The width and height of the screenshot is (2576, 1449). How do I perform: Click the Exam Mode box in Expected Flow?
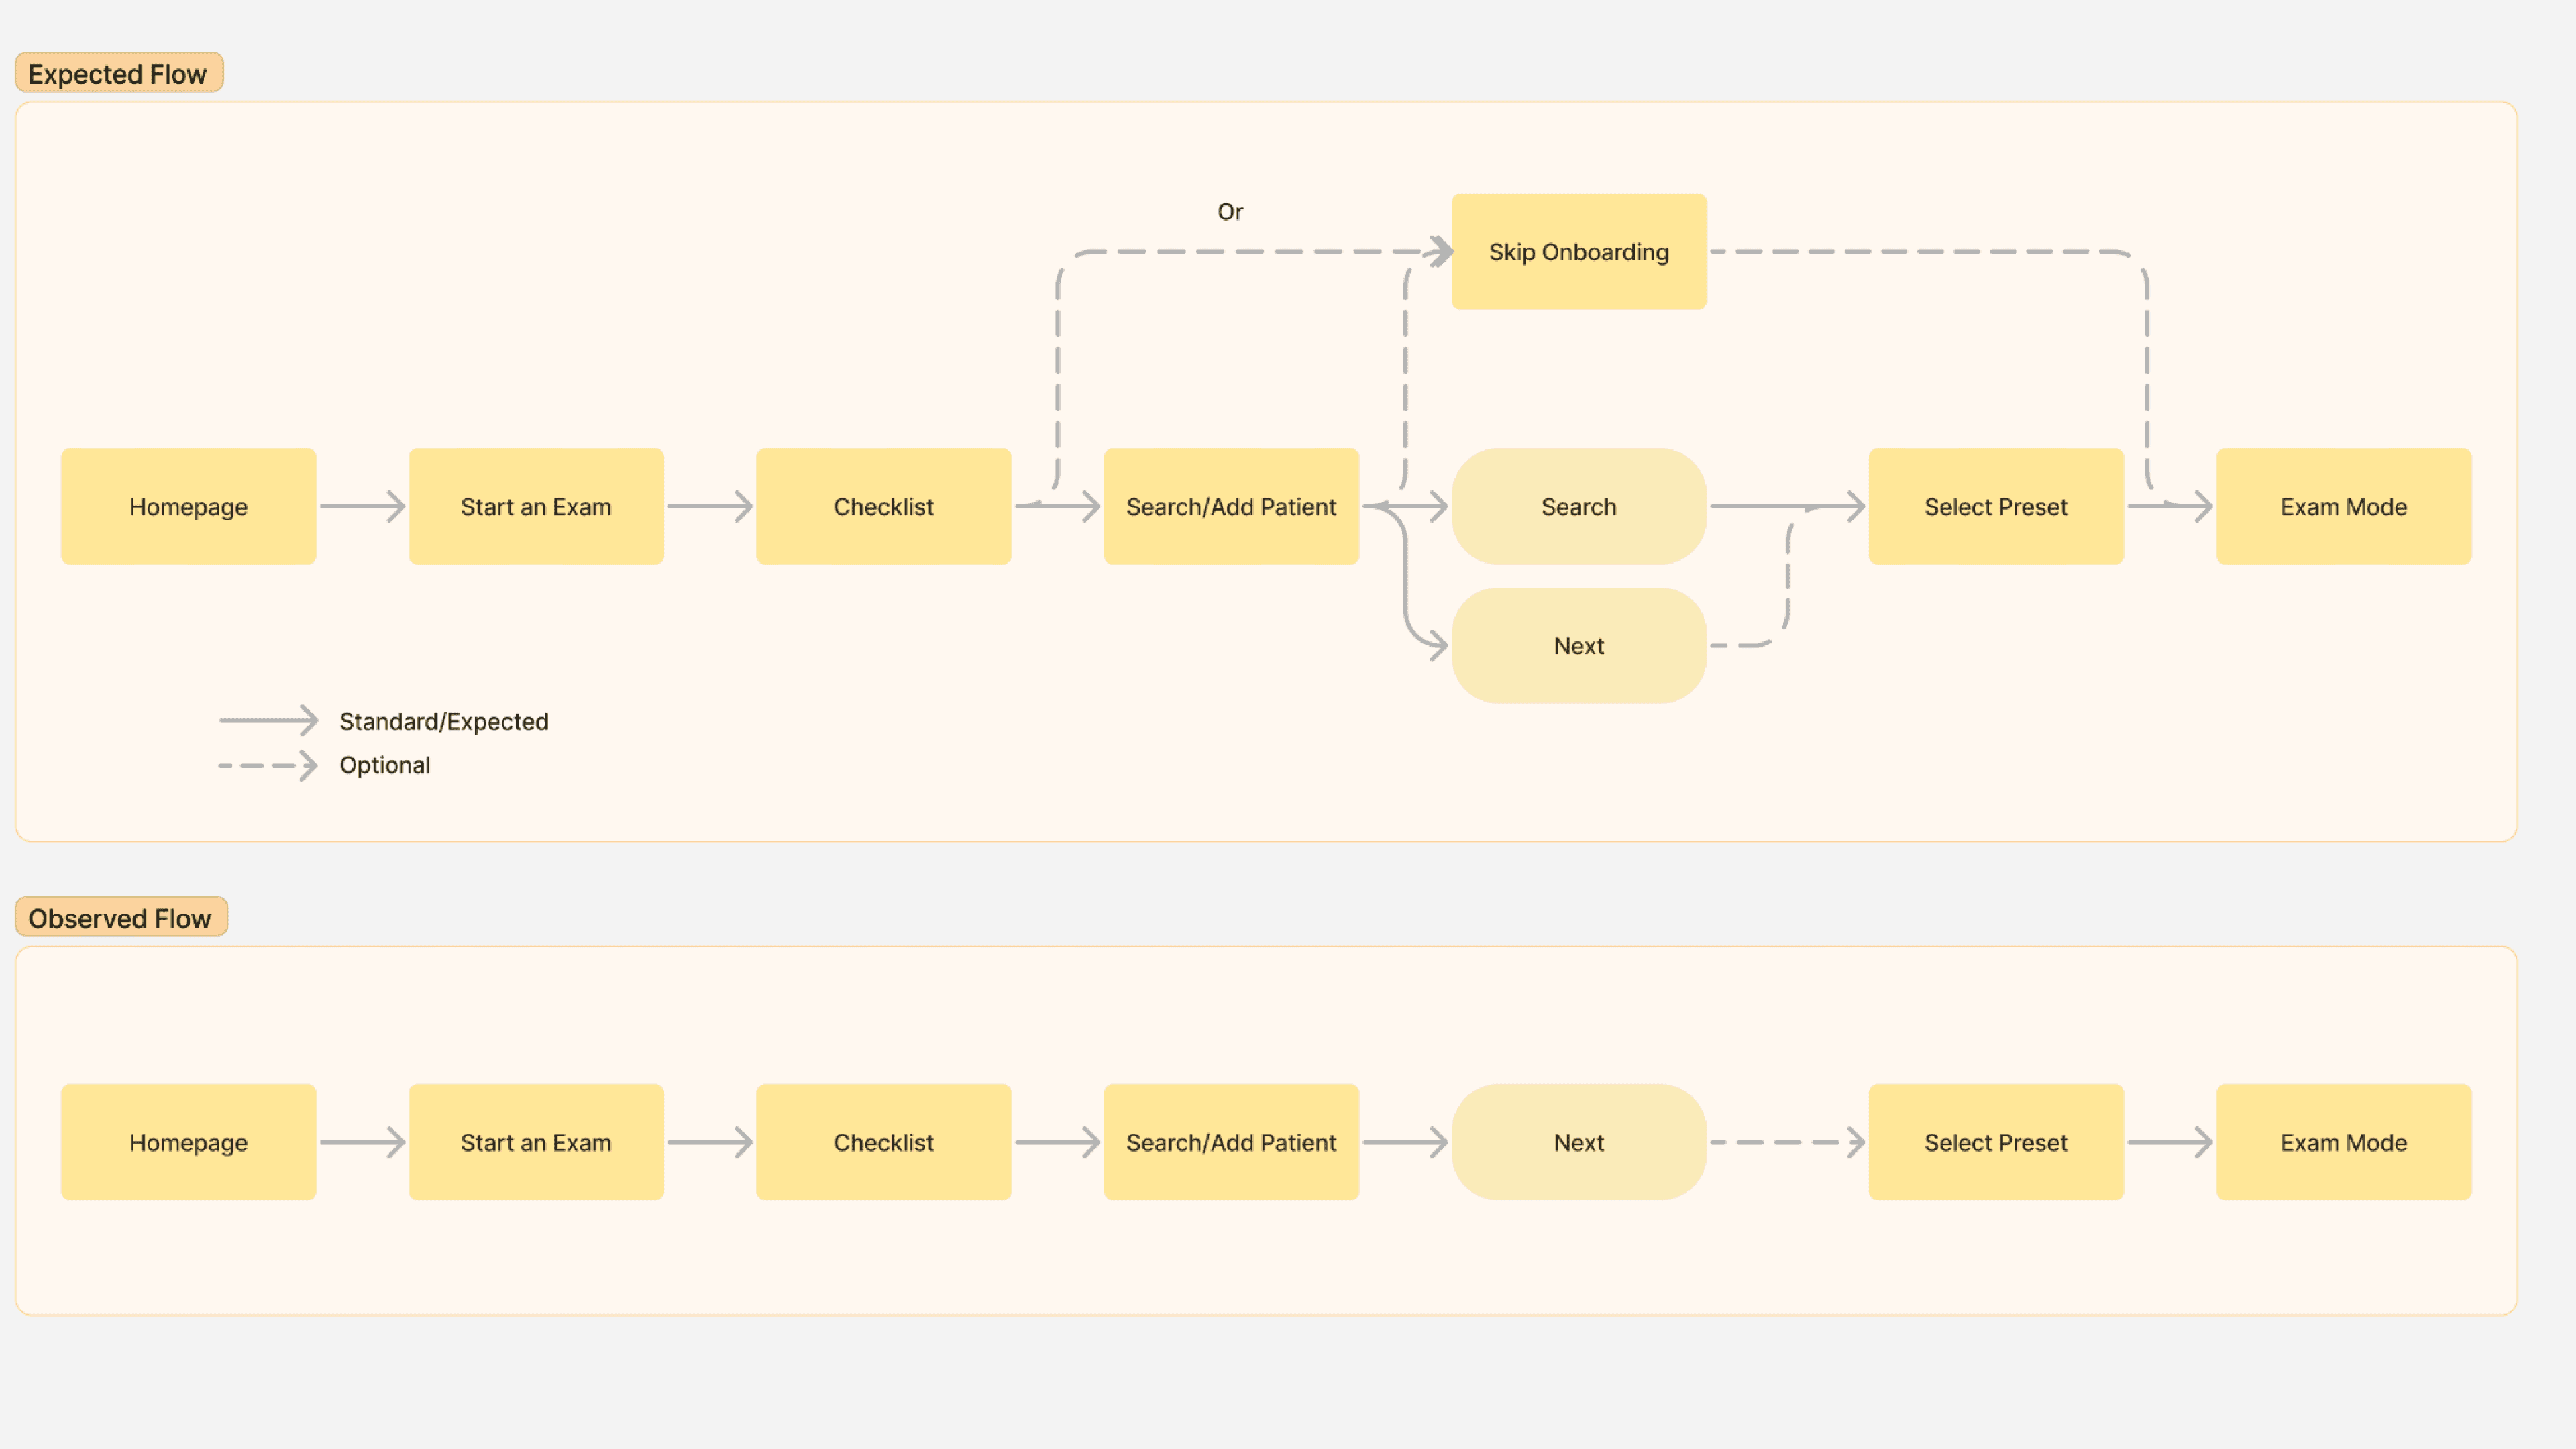tap(2344, 506)
